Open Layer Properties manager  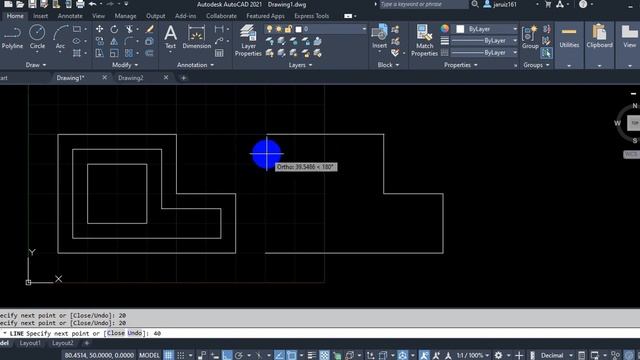pos(248,40)
